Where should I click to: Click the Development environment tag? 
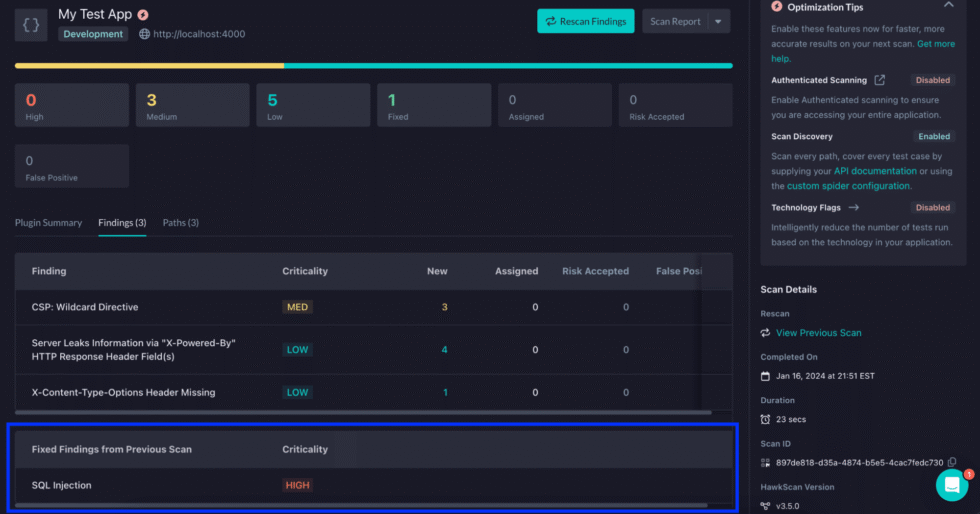[x=93, y=34]
